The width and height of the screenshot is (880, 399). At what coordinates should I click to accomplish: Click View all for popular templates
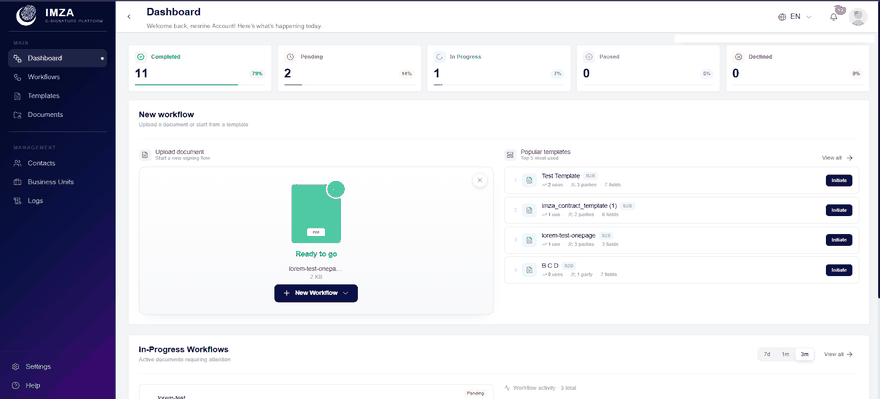coord(837,158)
